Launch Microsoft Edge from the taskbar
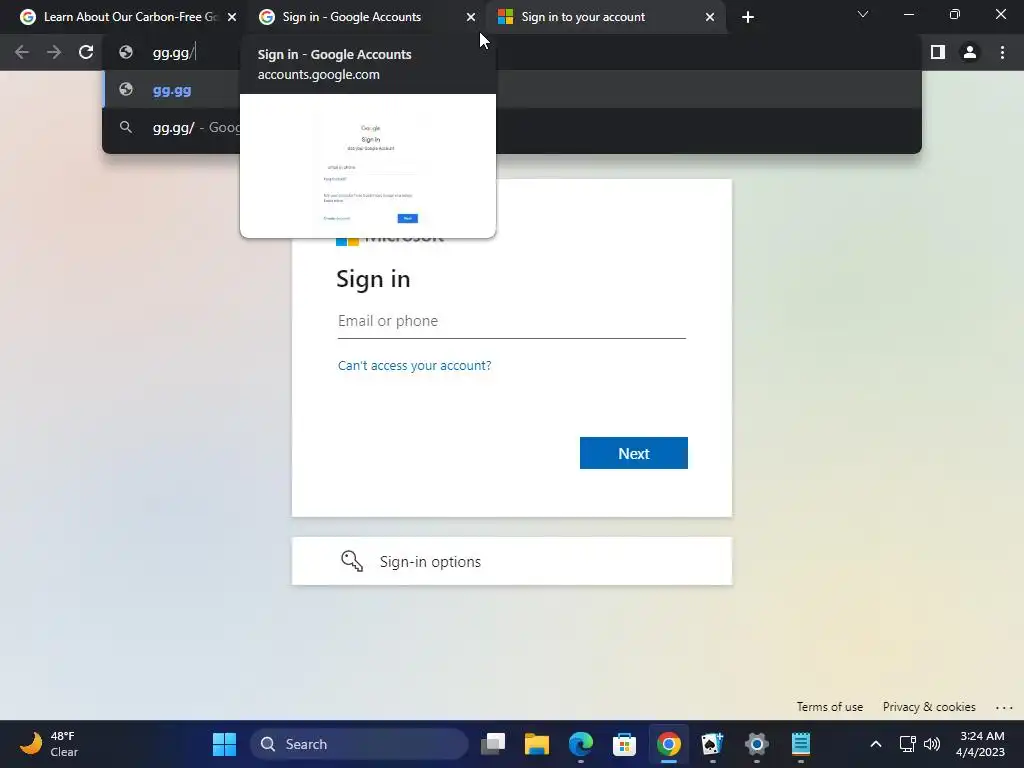This screenshot has width=1024, height=768. 581,744
